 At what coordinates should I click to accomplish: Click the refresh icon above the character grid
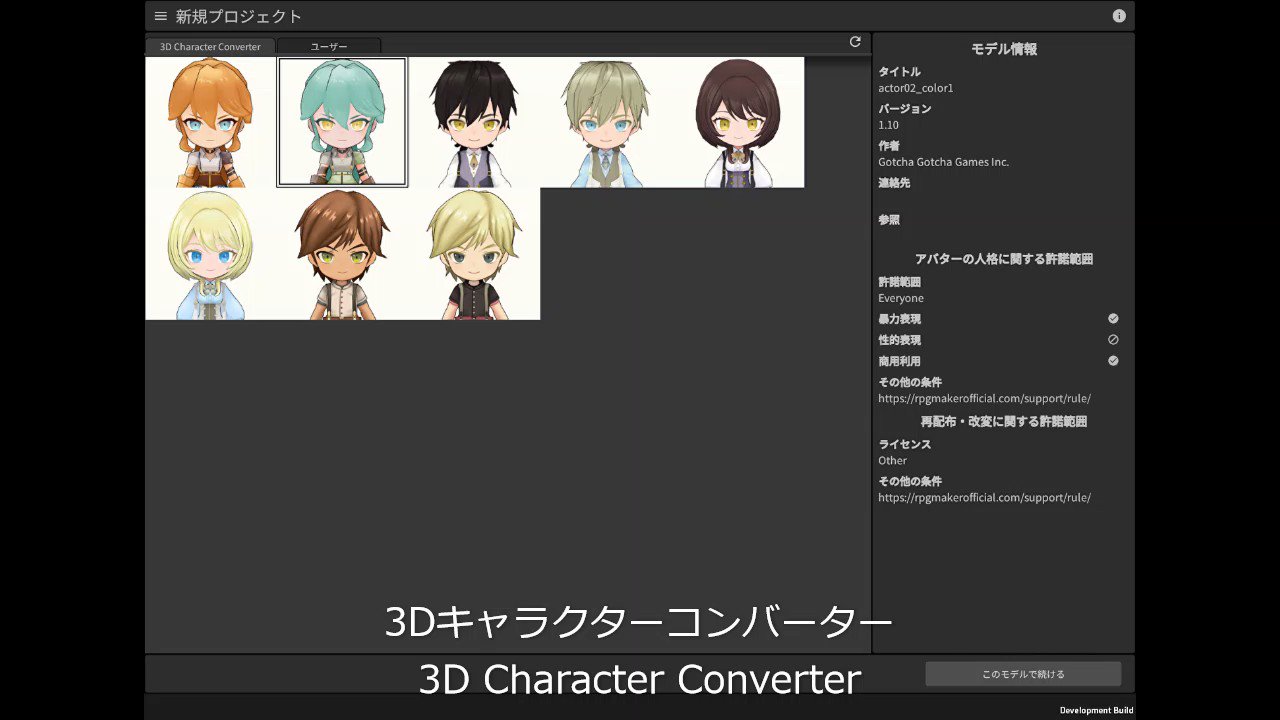point(855,42)
